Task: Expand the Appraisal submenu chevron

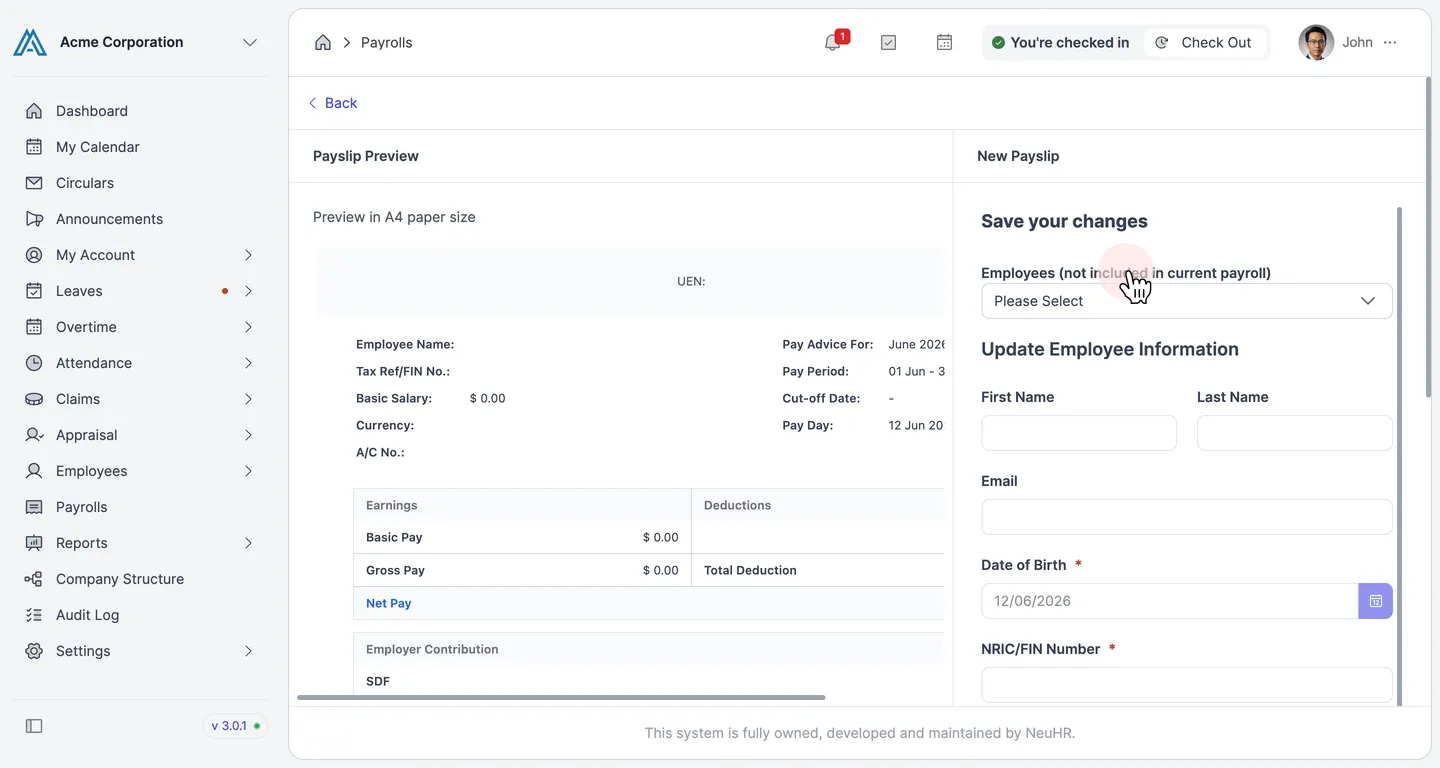Action: click(x=248, y=435)
